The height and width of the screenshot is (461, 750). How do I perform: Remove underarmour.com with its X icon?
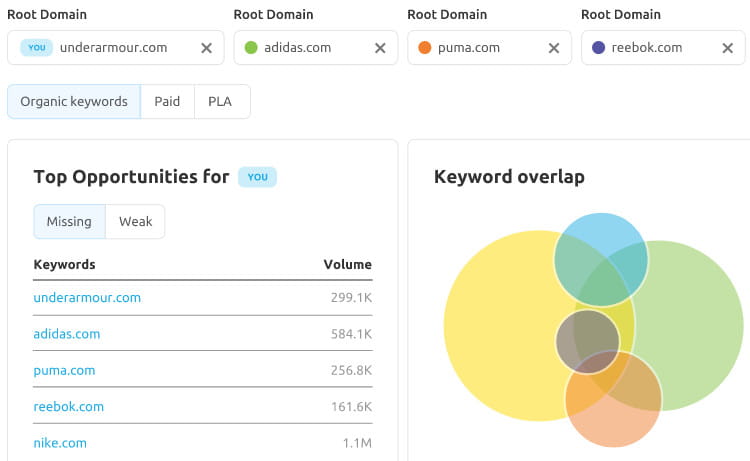[206, 48]
